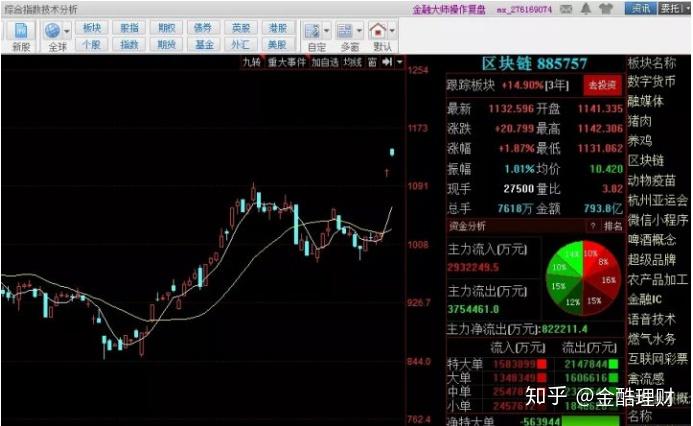Viewport: 693px width, 426px height.
Task: Select the 期权 toolbar button
Action: click(x=167, y=28)
